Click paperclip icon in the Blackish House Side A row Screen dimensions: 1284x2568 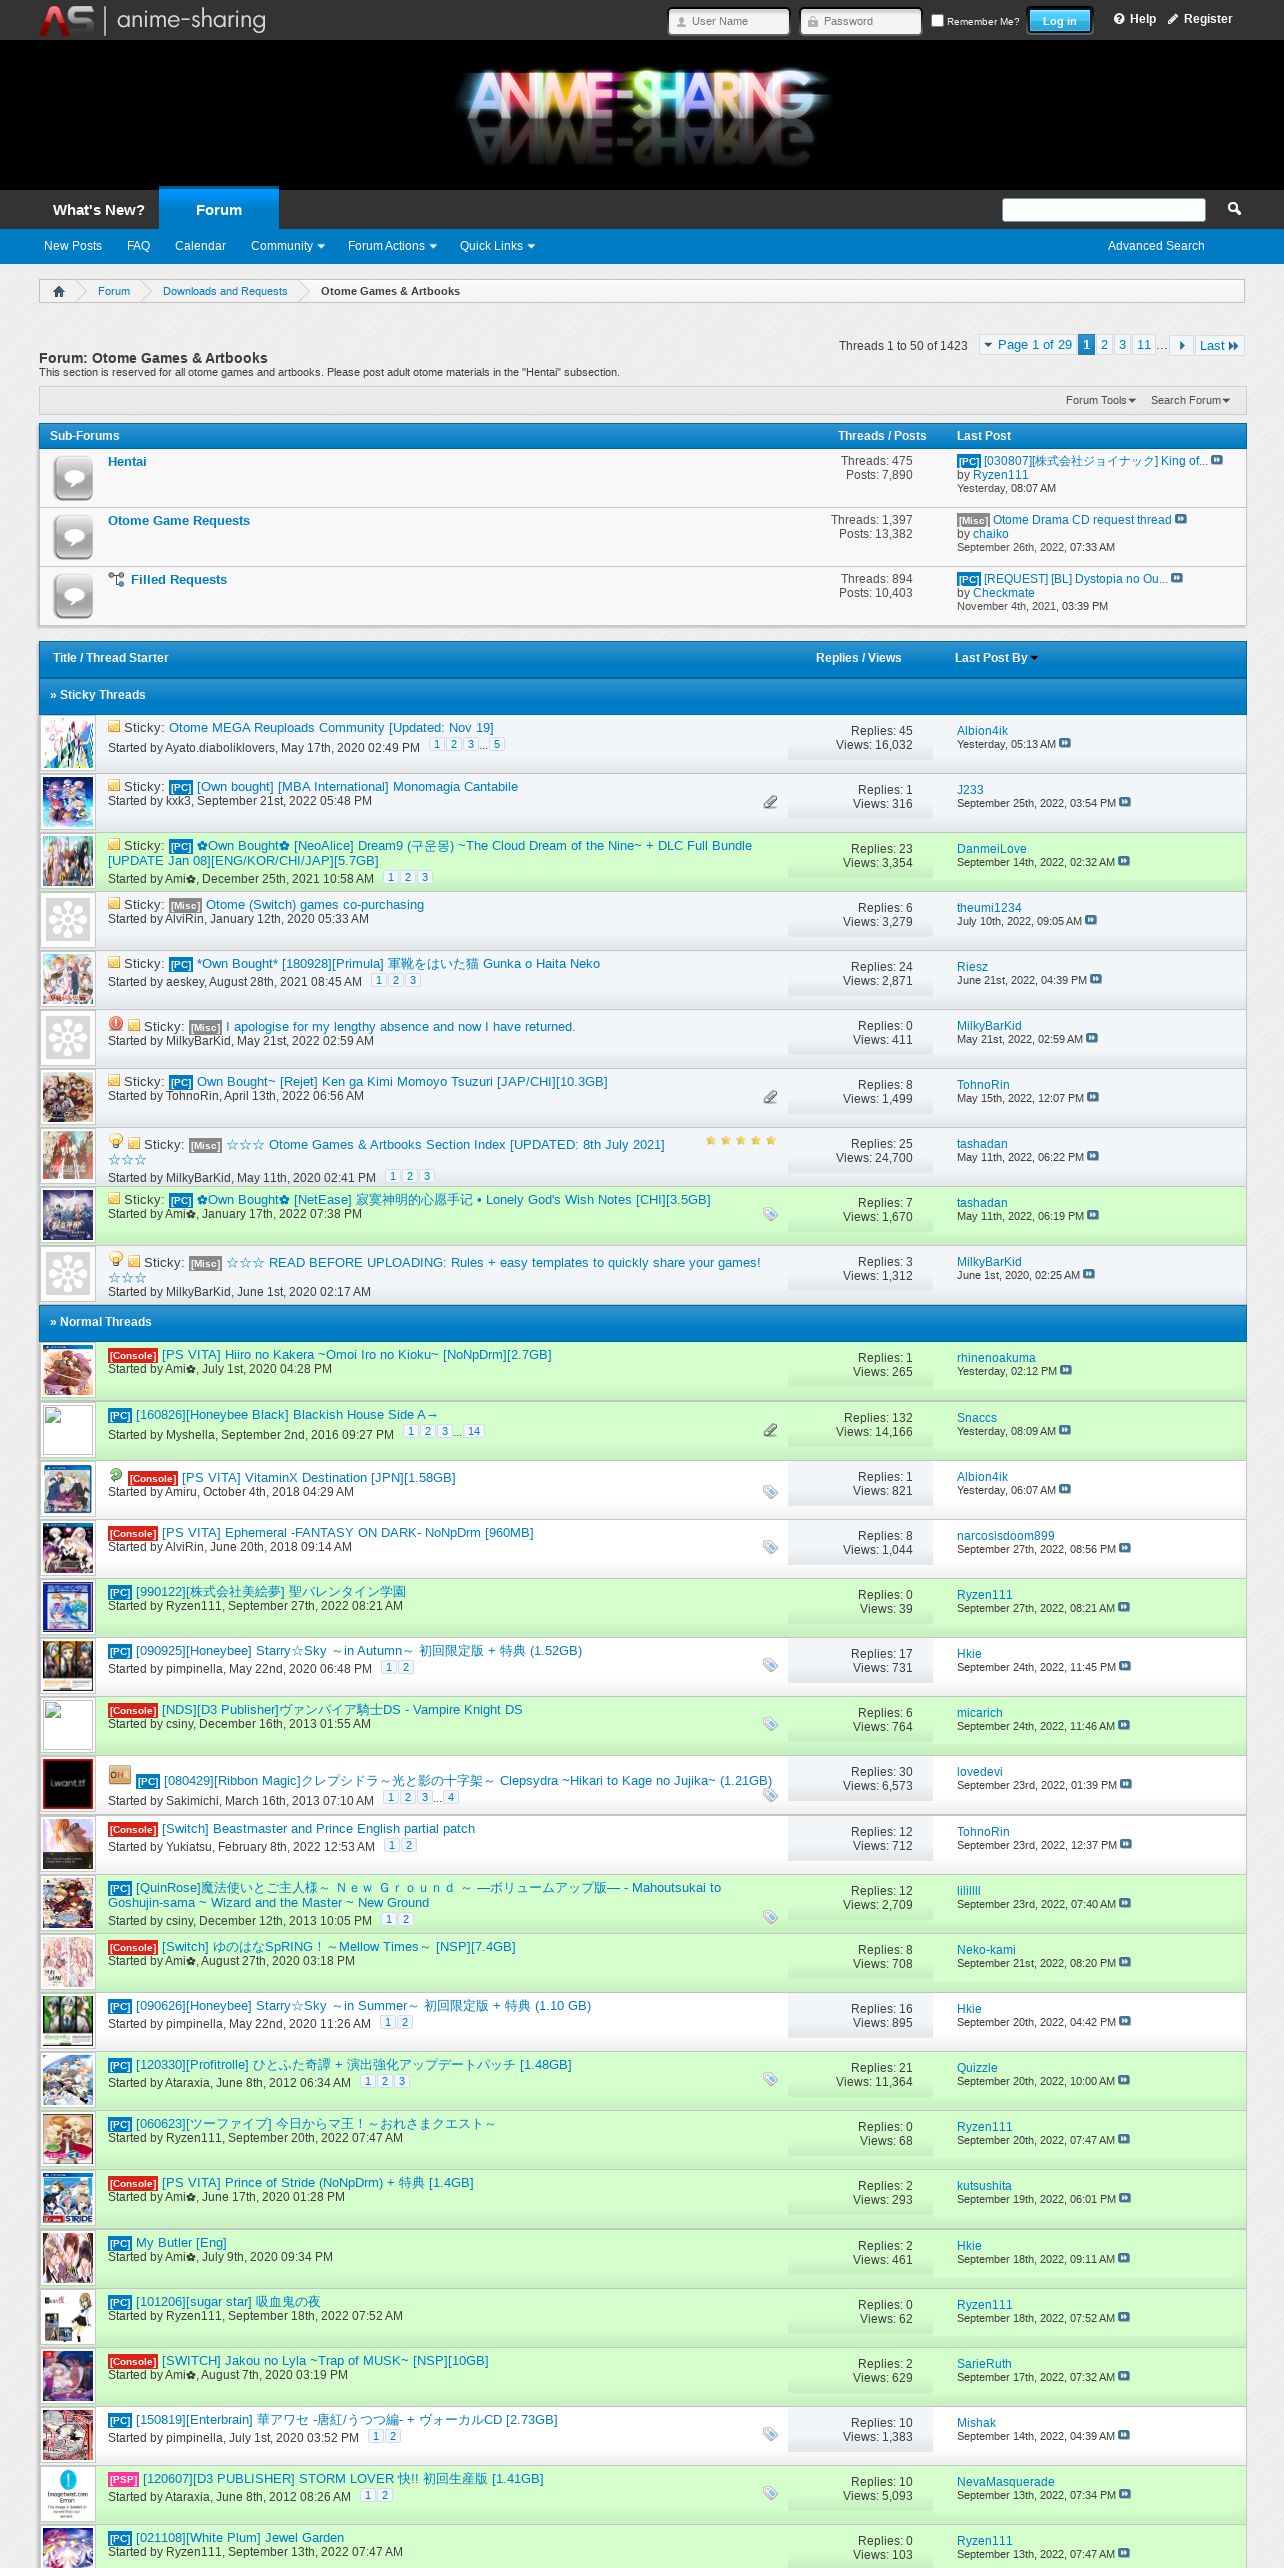coord(770,1430)
